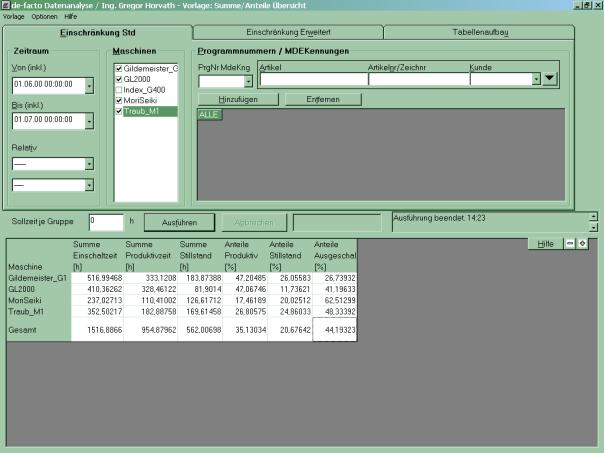Toggle the Gildemeister_G machine checkbox
The width and height of the screenshot is (604, 453).
click(119, 68)
